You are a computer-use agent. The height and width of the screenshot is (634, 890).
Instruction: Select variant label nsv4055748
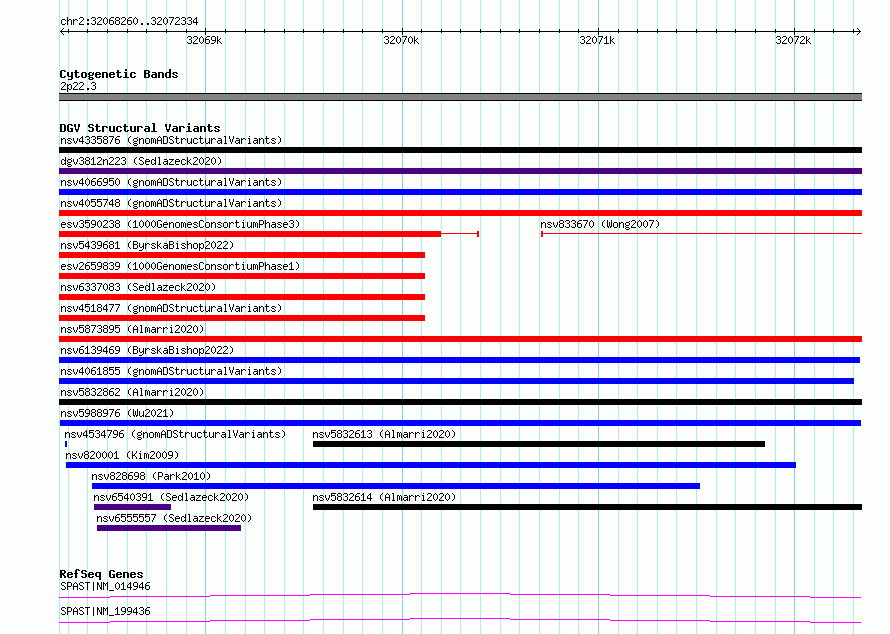pyautogui.click(x=171, y=203)
